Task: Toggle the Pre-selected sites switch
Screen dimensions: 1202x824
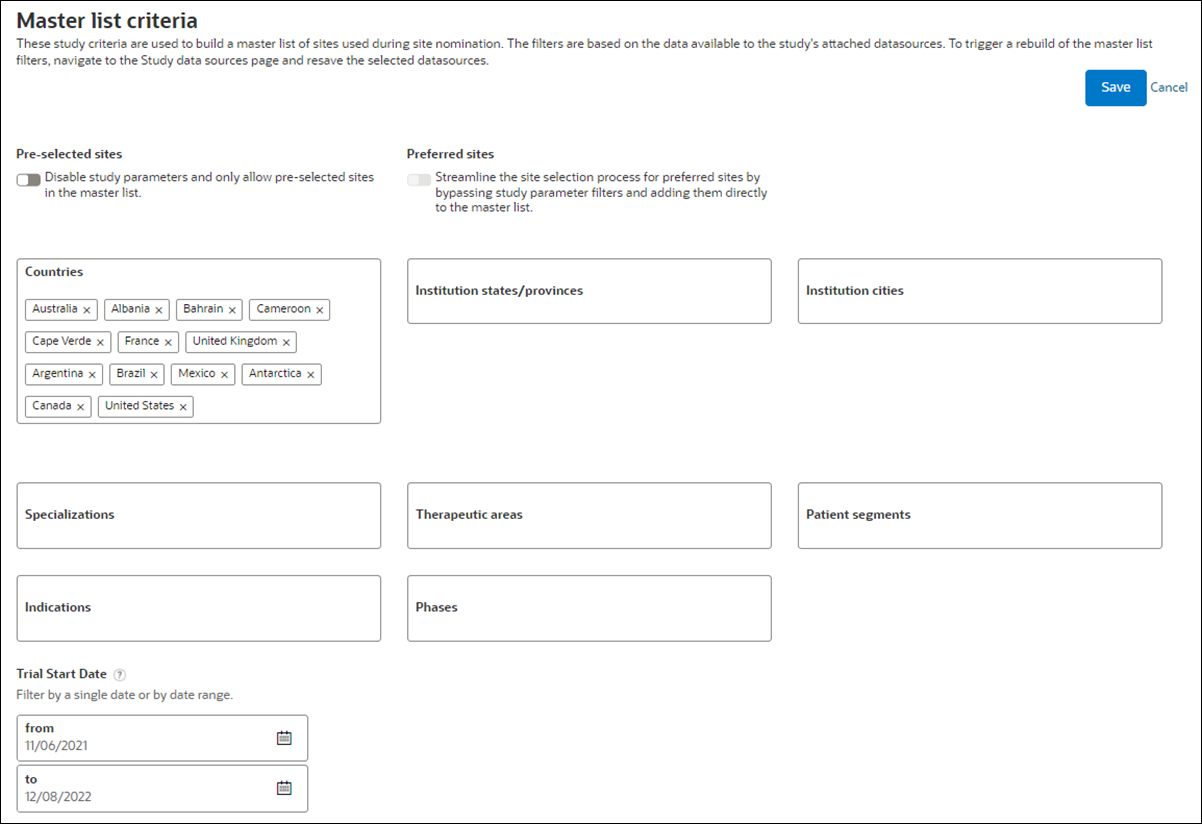Action: coord(29,179)
